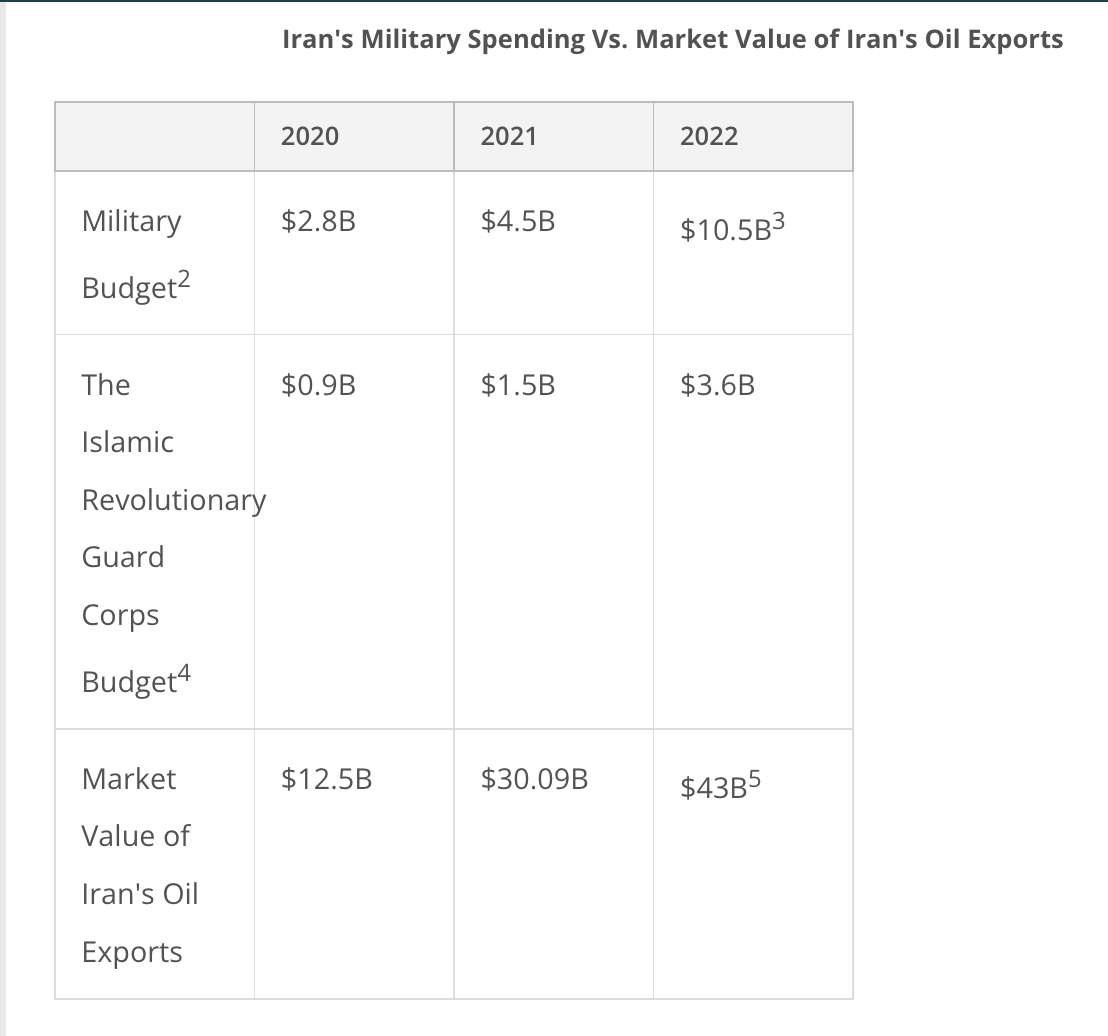Select the $4.5B military budget cell
Image resolution: width=1108 pixels, height=1036 pixels.
(553, 253)
